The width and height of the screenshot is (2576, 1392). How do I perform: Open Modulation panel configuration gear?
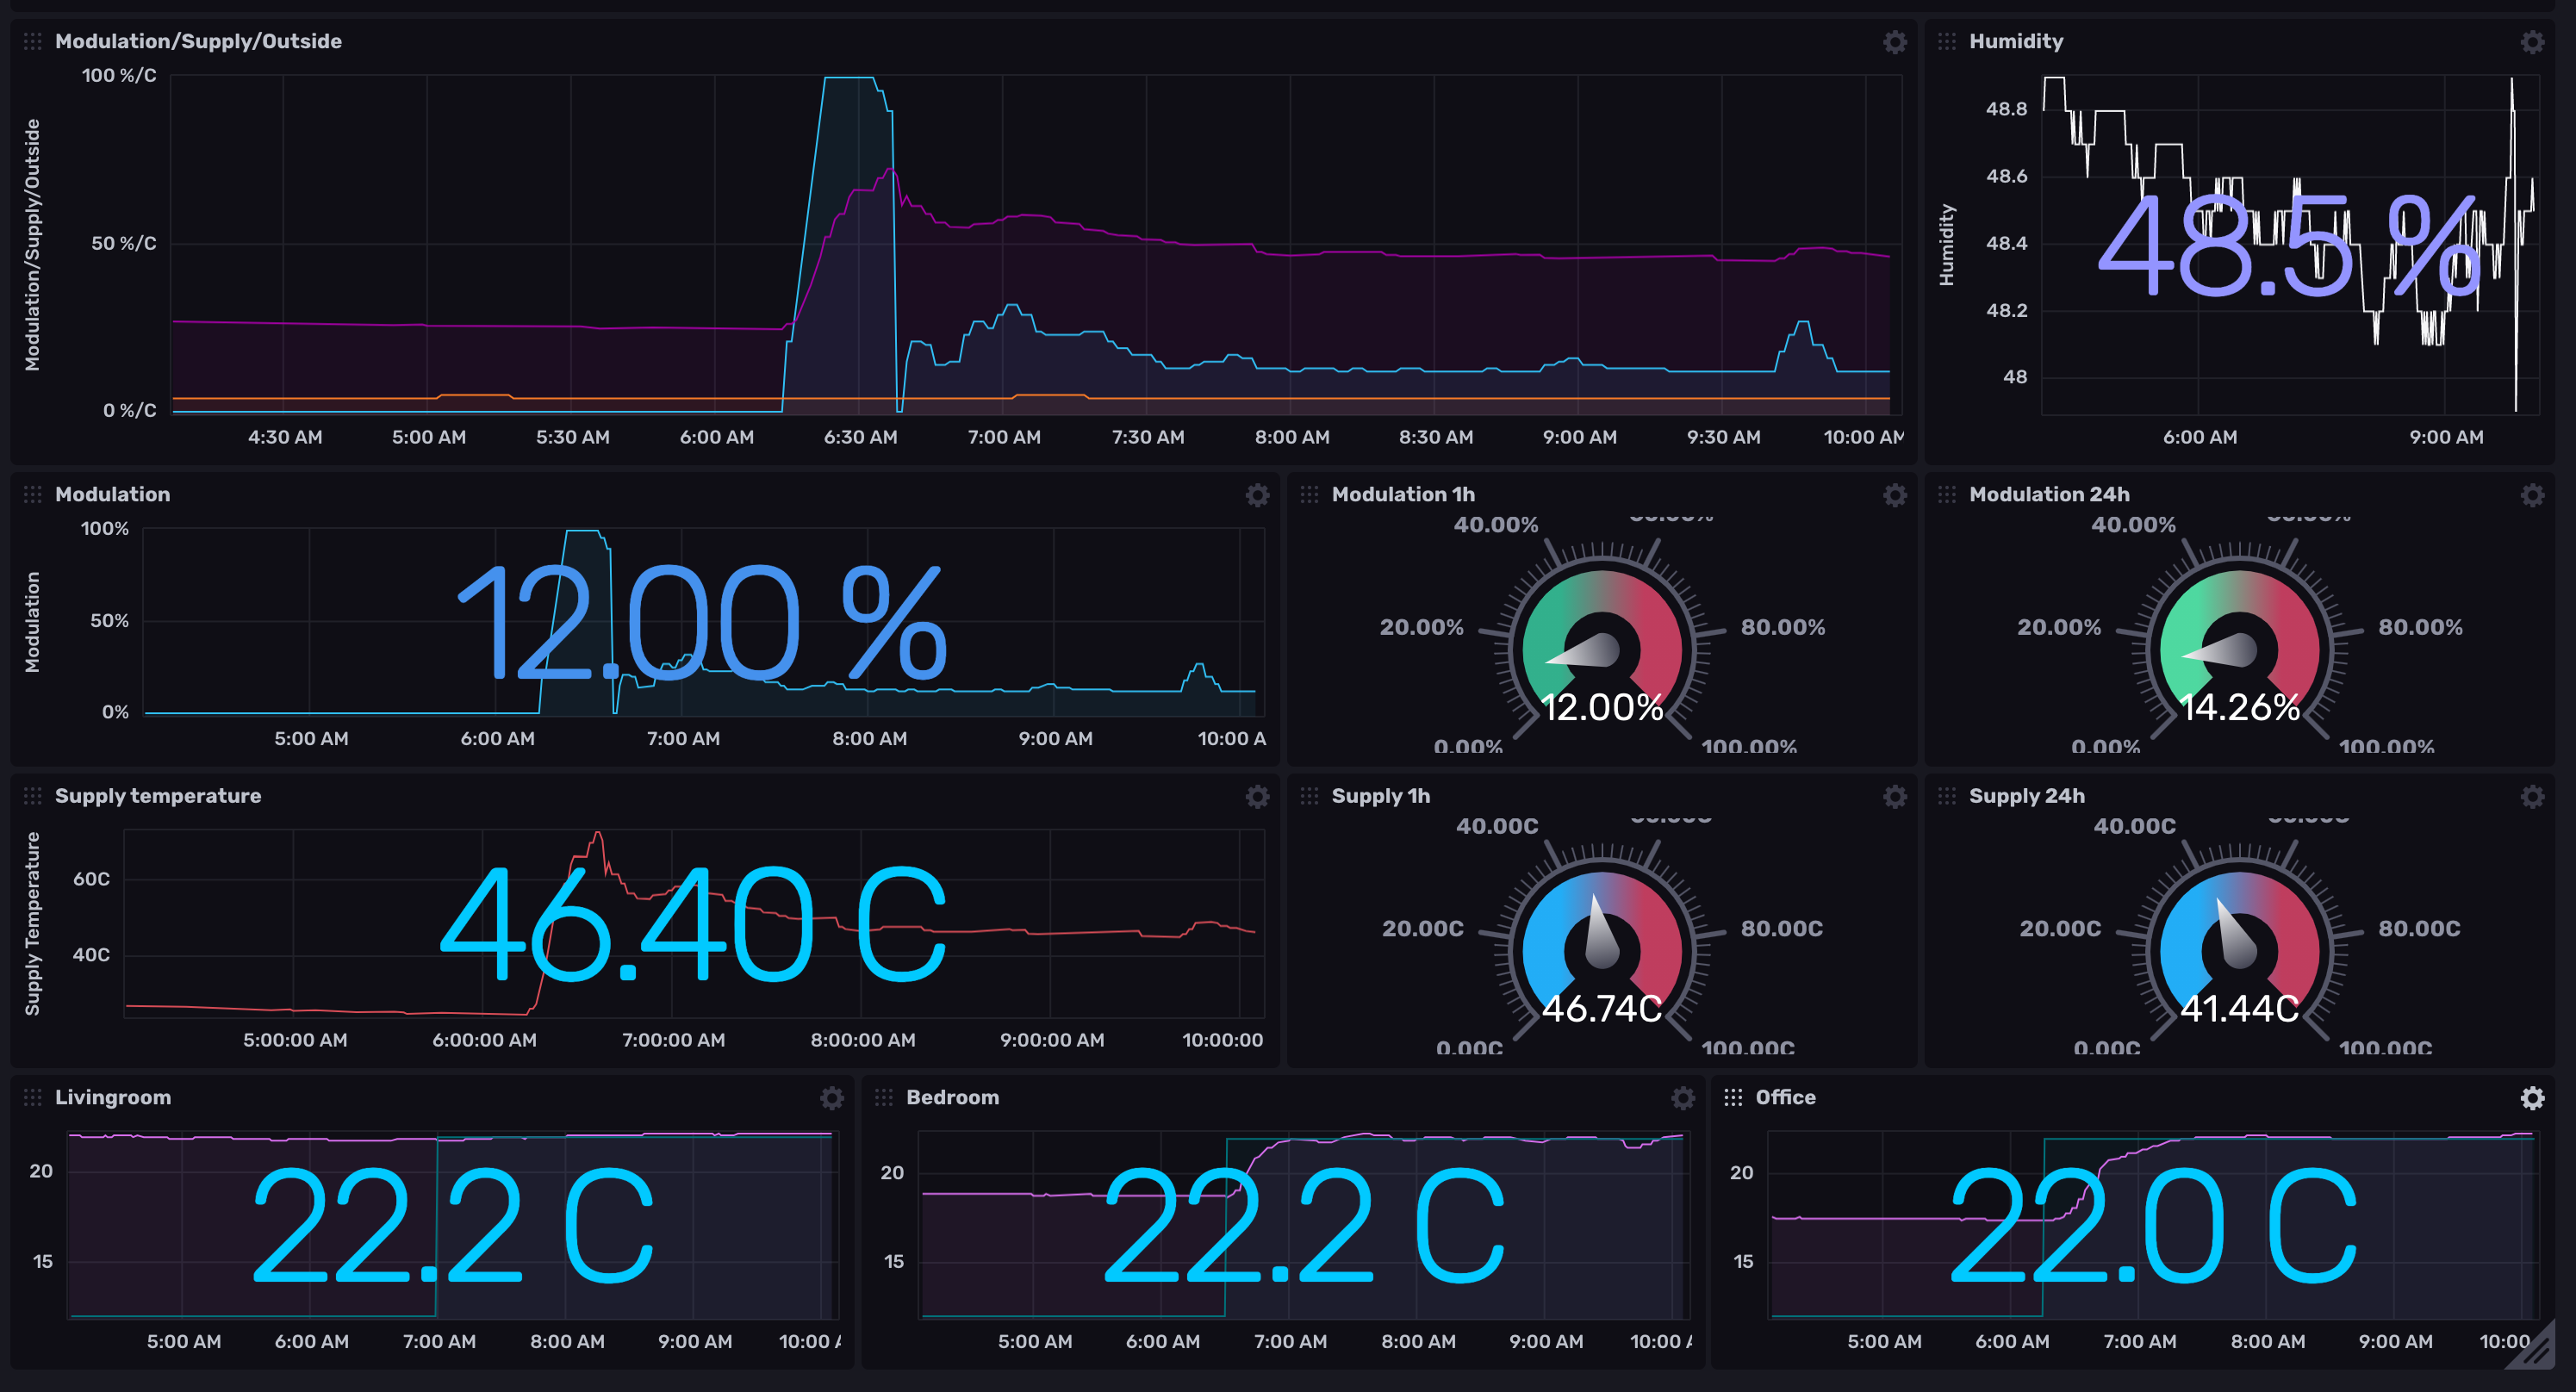point(1257,495)
